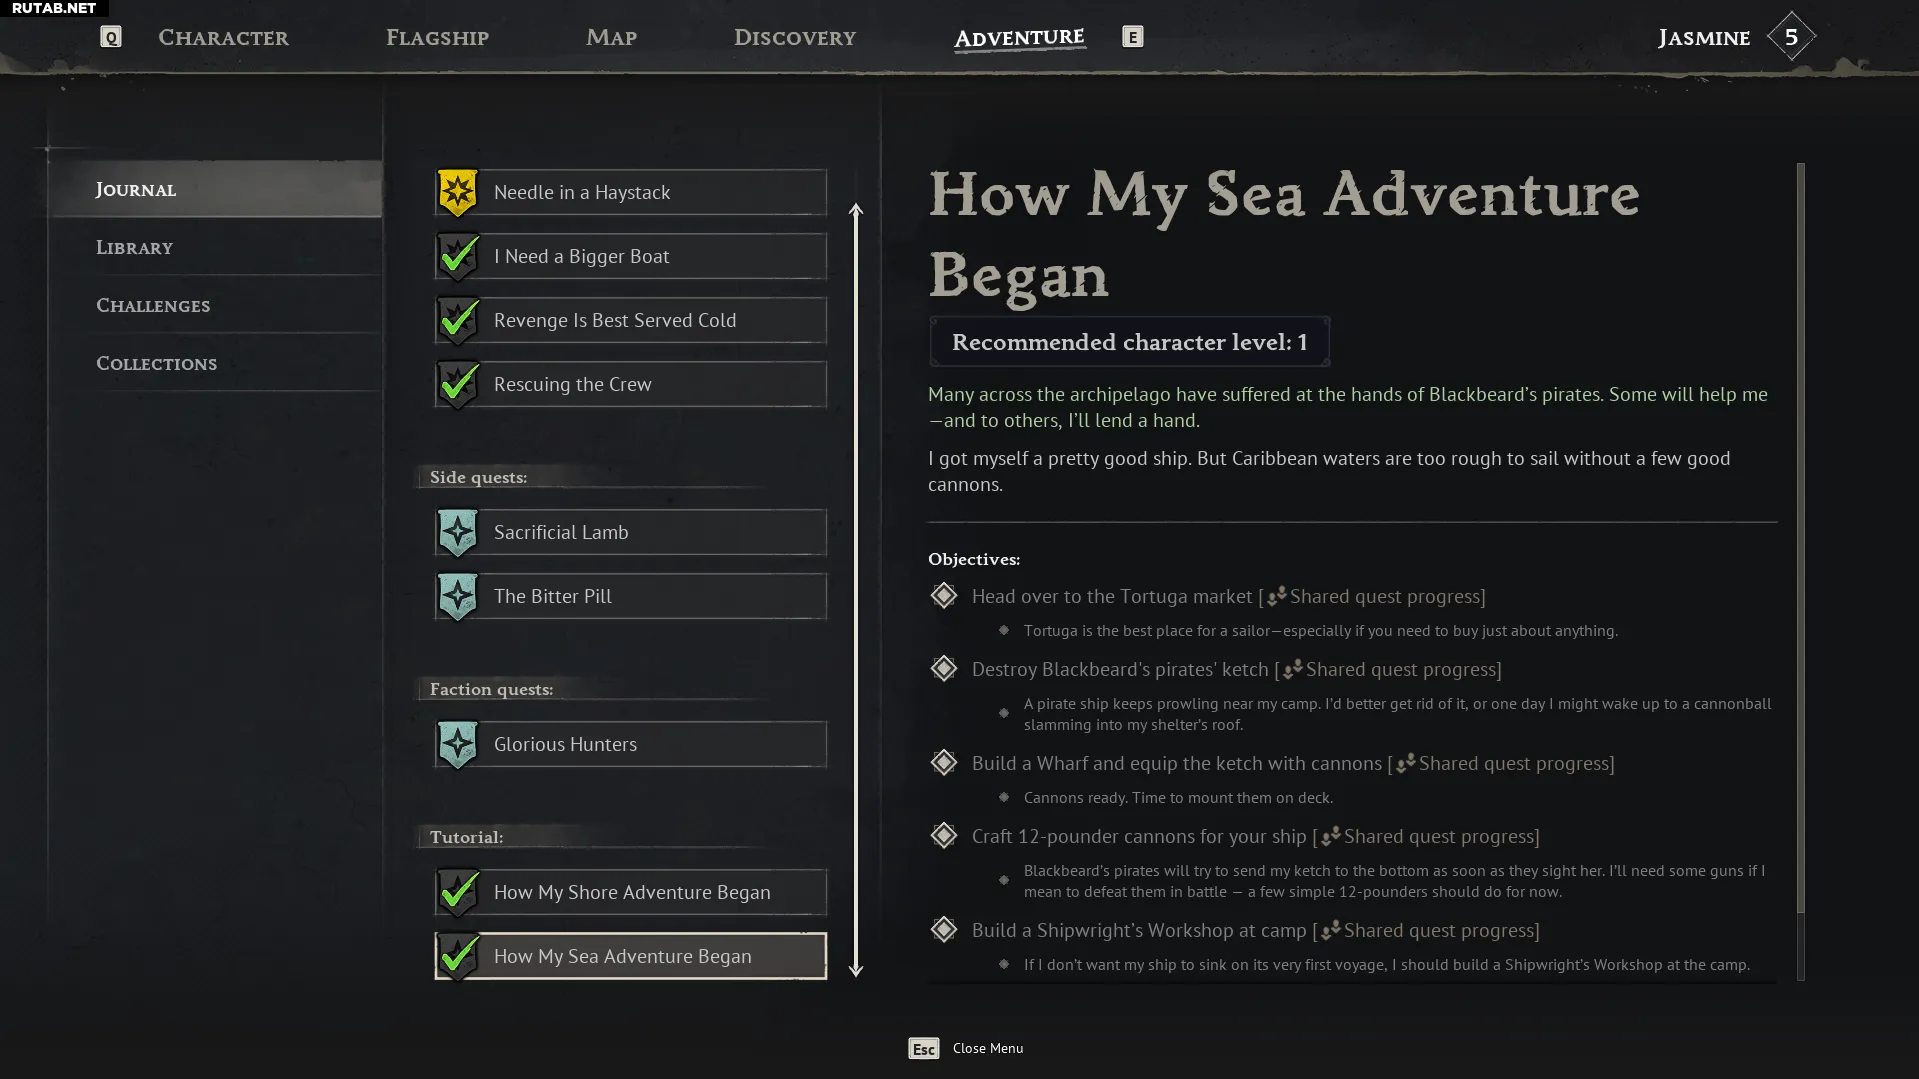Click green checkmark on Revenge Is Best Served Cold

458,320
